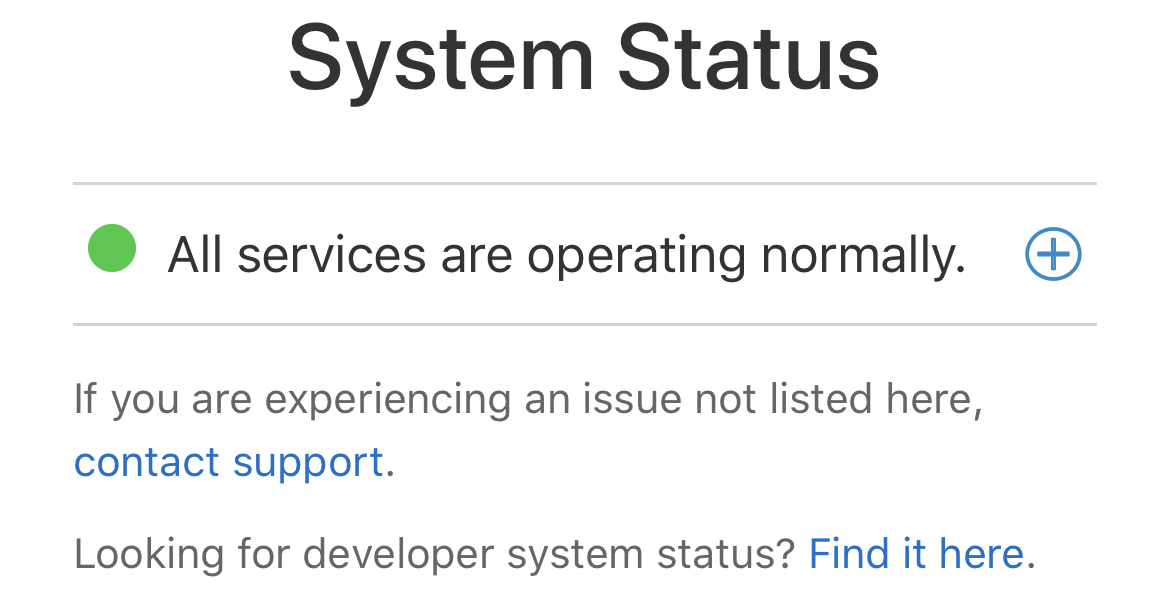Click the word System in the page title

[441, 62]
